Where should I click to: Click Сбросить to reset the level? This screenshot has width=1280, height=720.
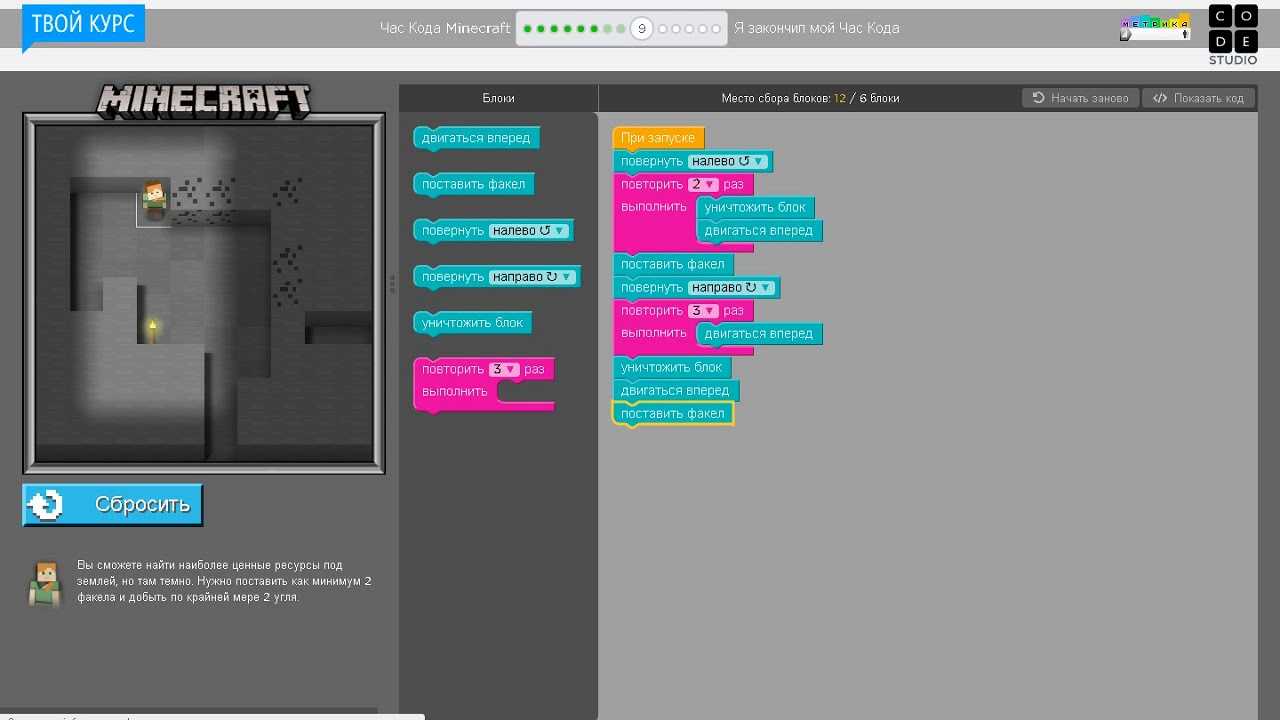click(113, 505)
